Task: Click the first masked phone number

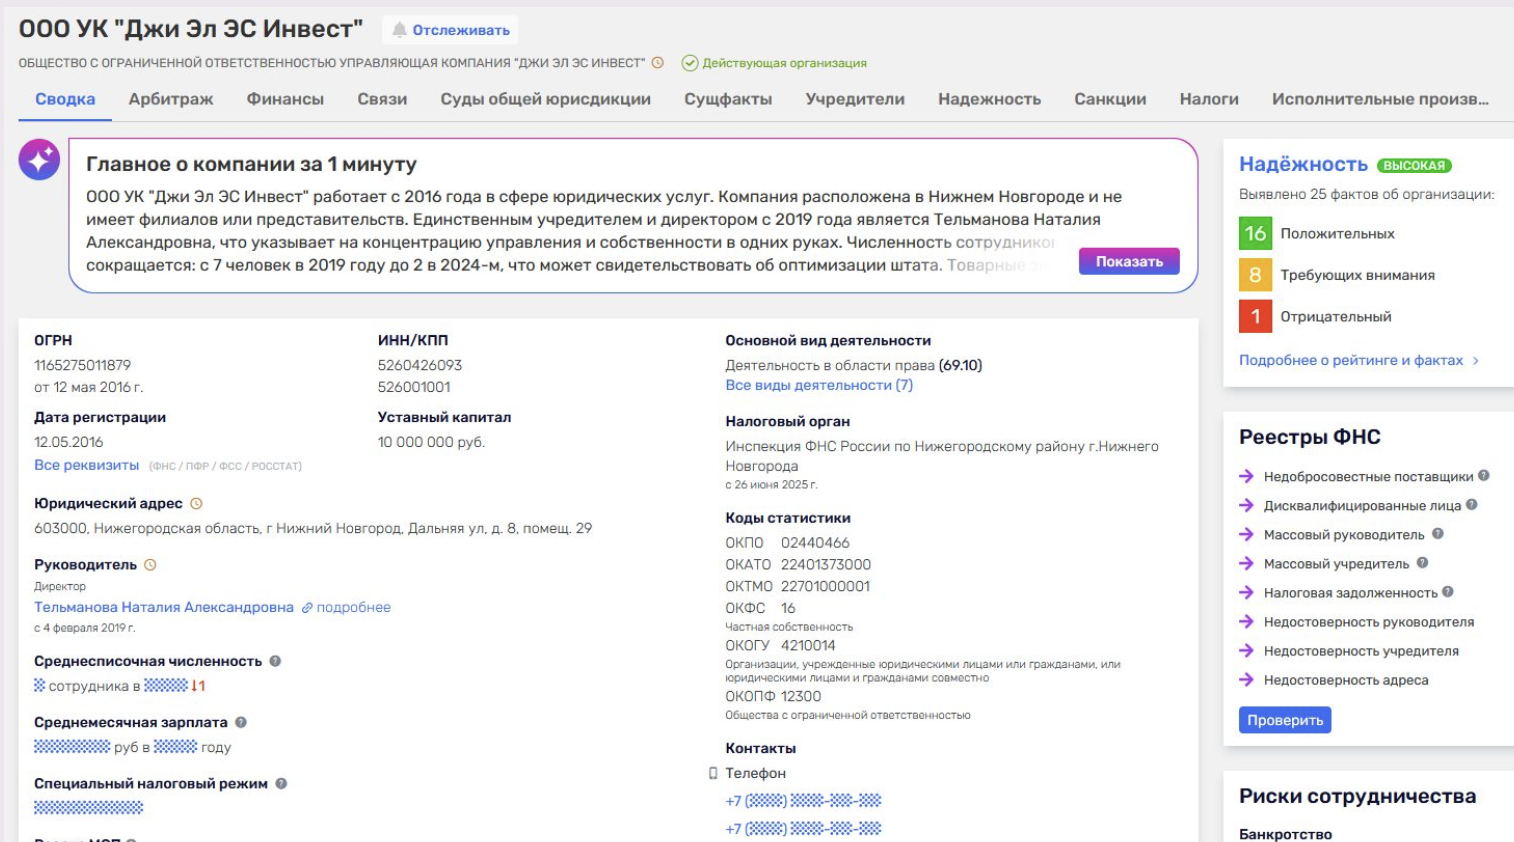Action: click(803, 801)
